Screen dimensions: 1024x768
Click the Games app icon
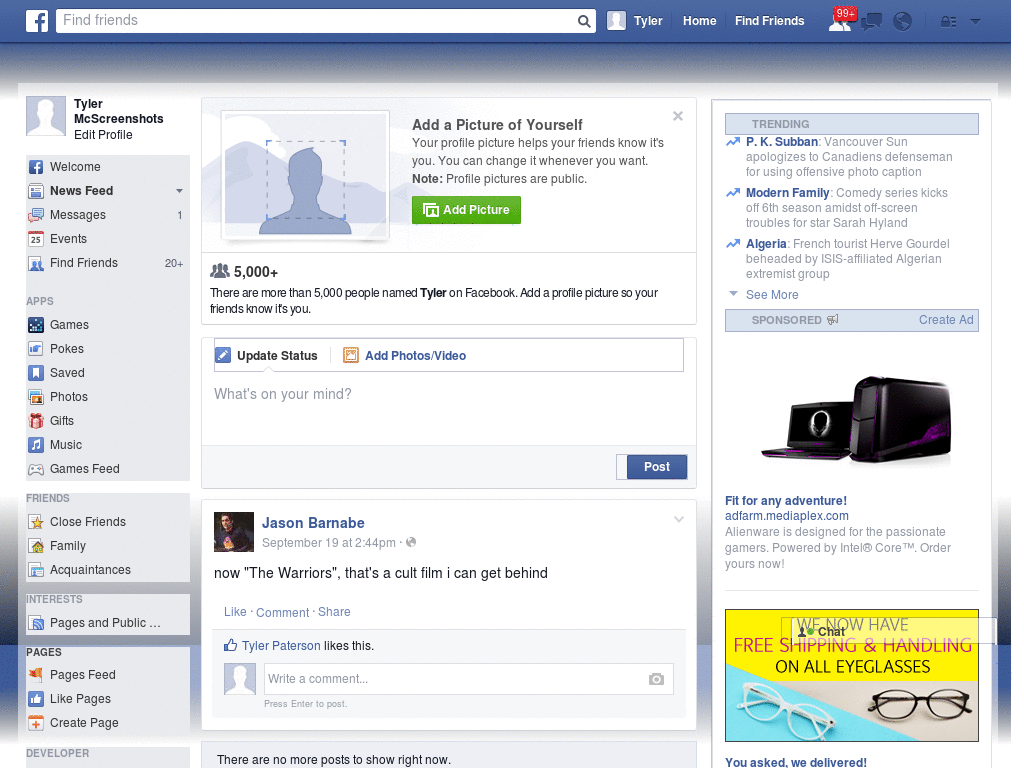(36, 325)
